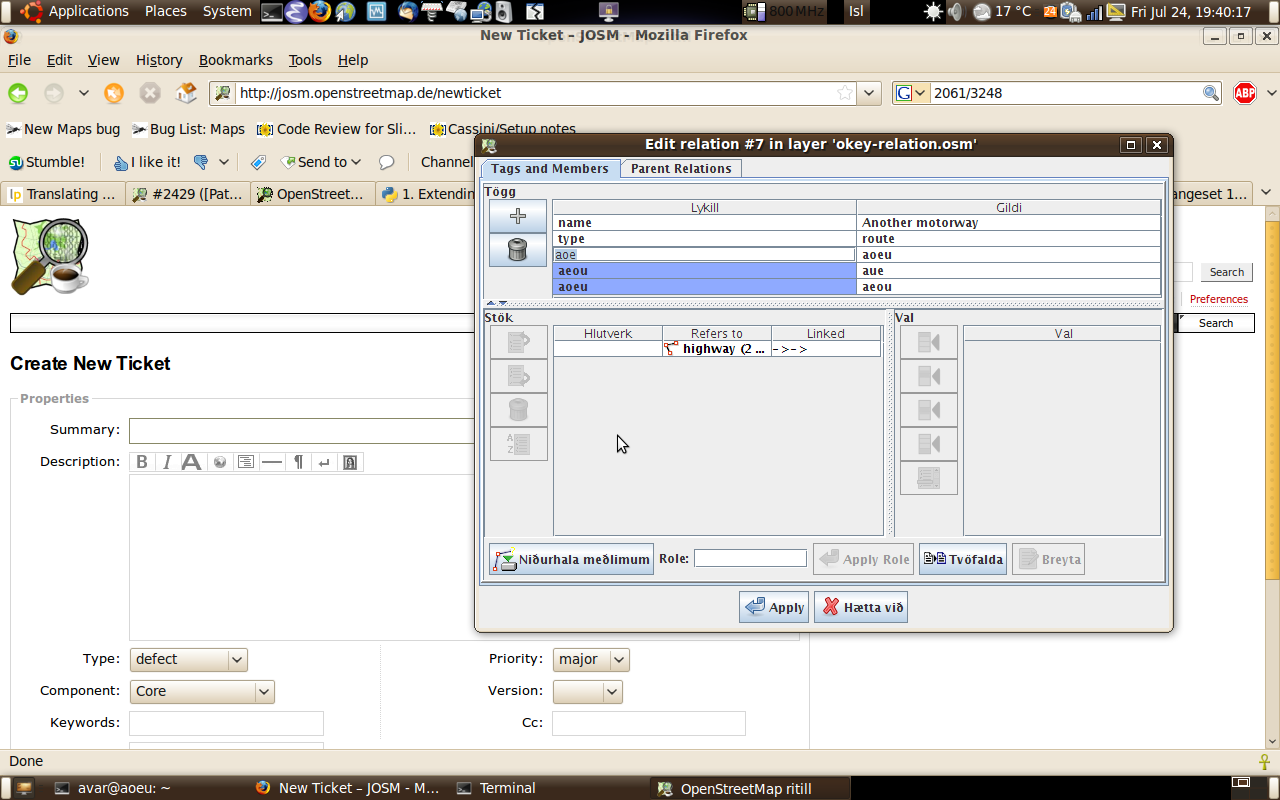The width and height of the screenshot is (1280, 800).
Task: Click the AdBlock Plus ABP icon
Action: (1244, 93)
